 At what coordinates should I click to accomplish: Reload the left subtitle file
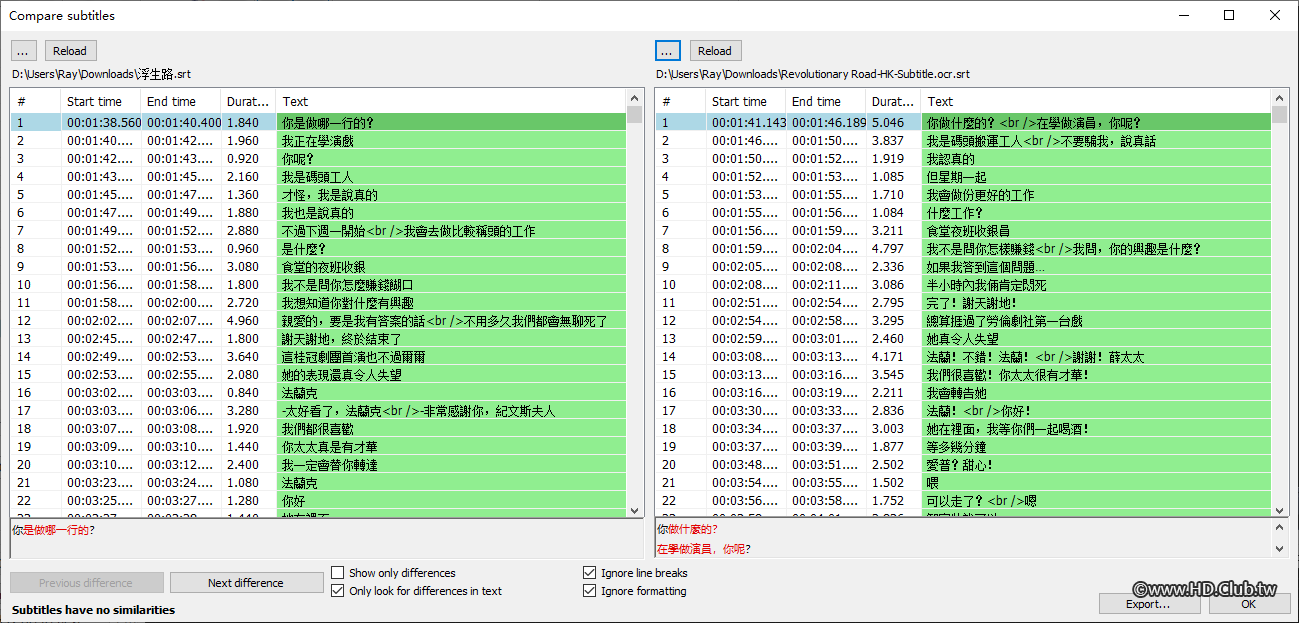70,51
